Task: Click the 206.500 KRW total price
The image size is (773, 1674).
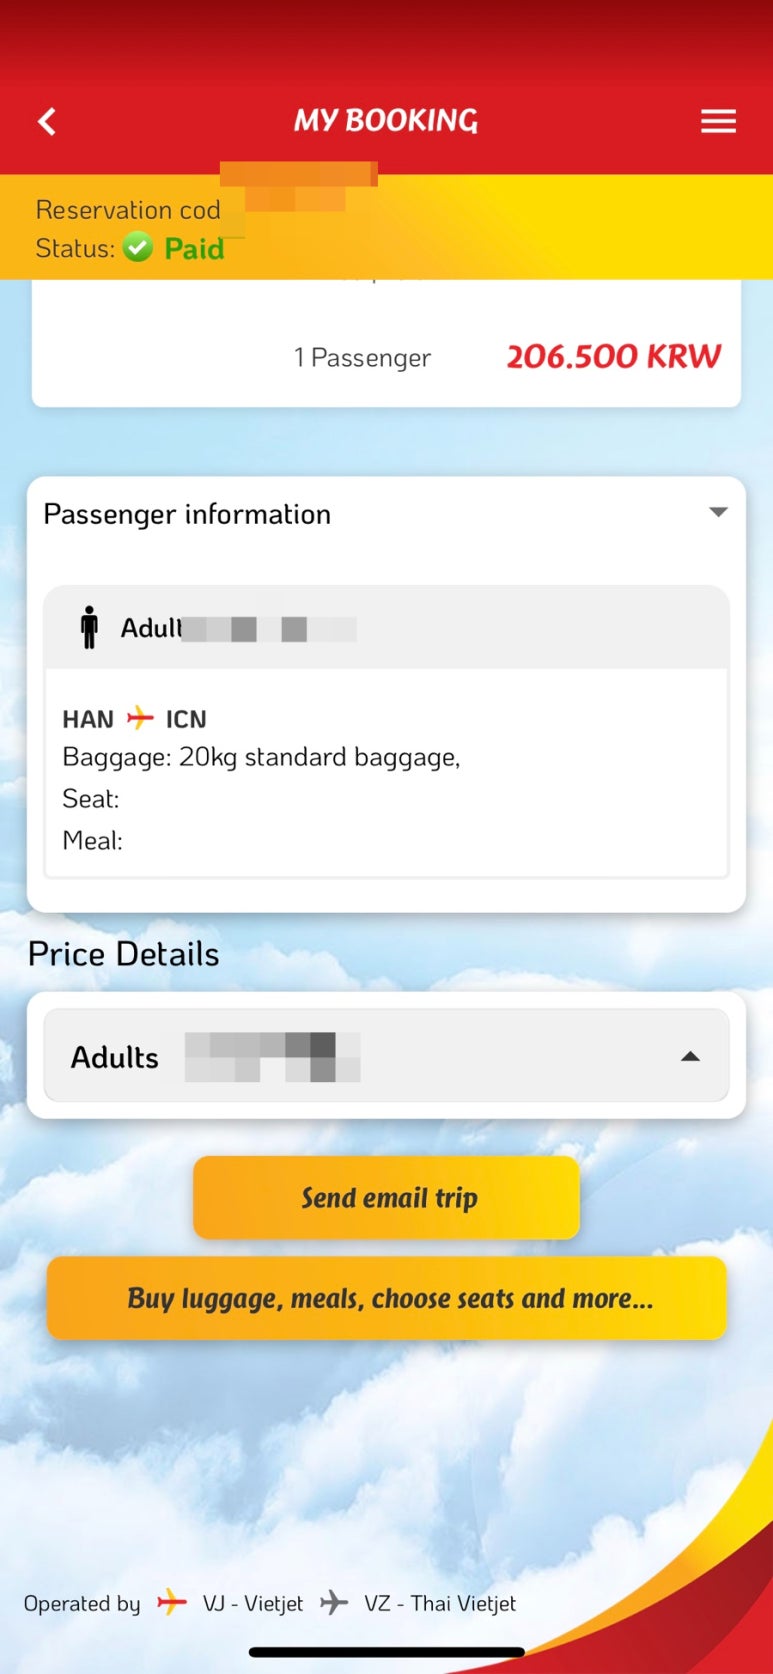Action: click(x=613, y=356)
